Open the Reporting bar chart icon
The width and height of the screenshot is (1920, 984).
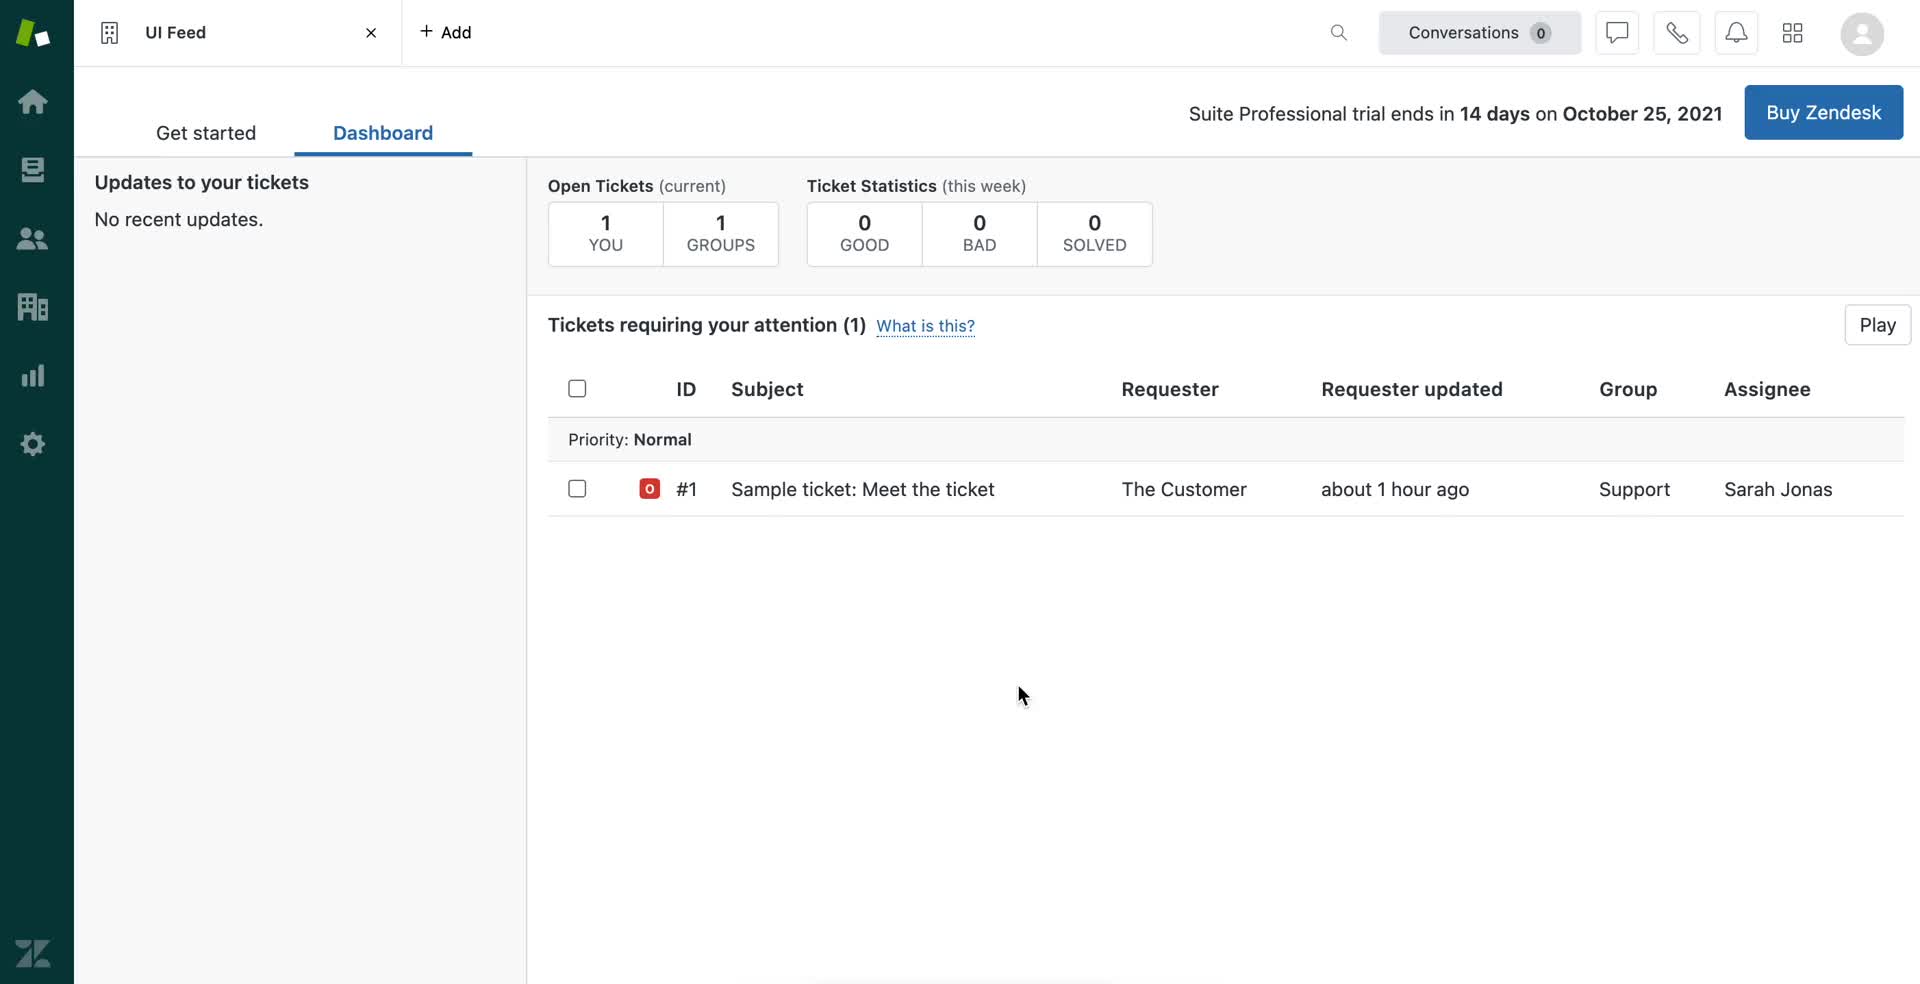32,375
